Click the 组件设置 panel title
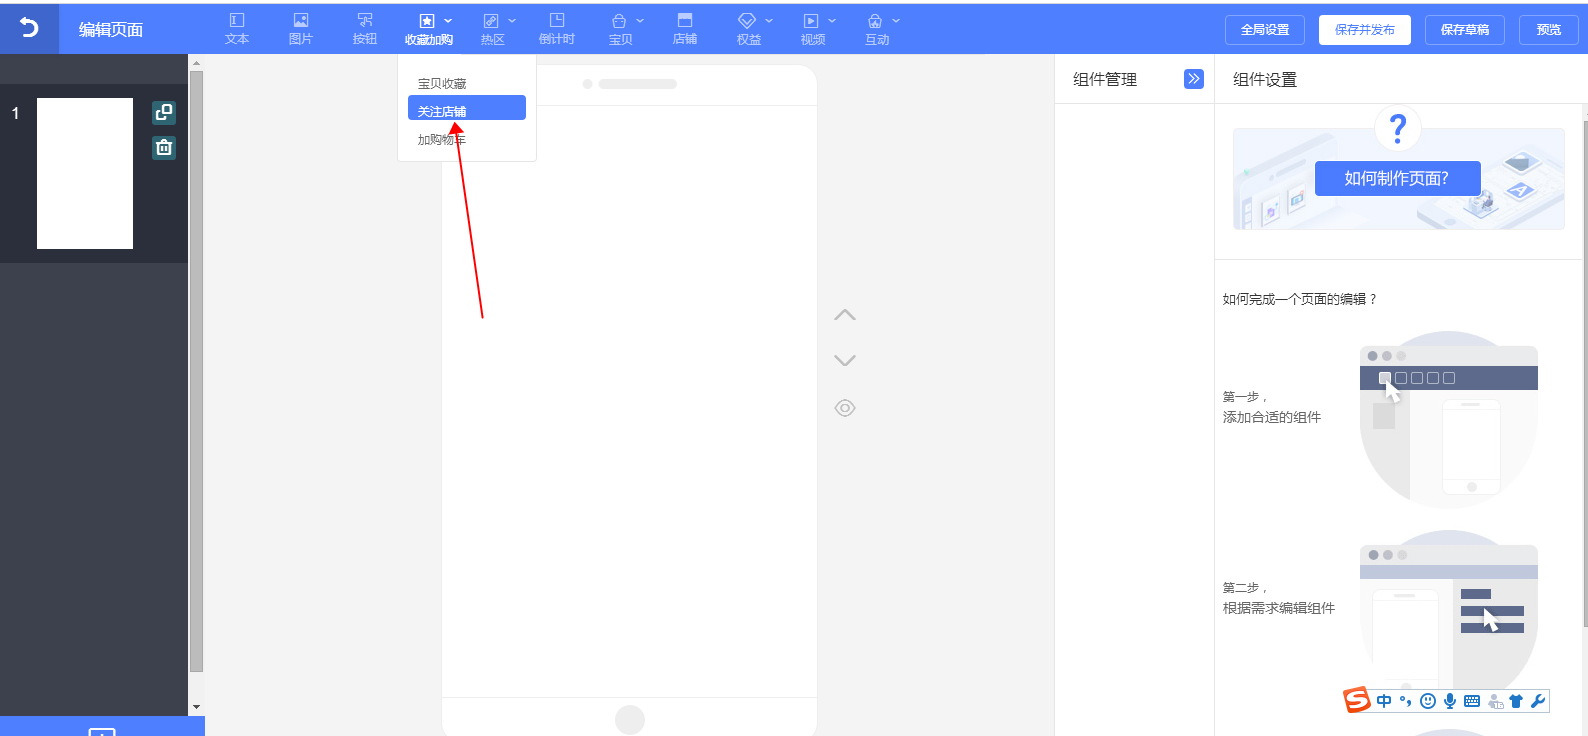1588x736 pixels. pyautogui.click(x=1265, y=79)
